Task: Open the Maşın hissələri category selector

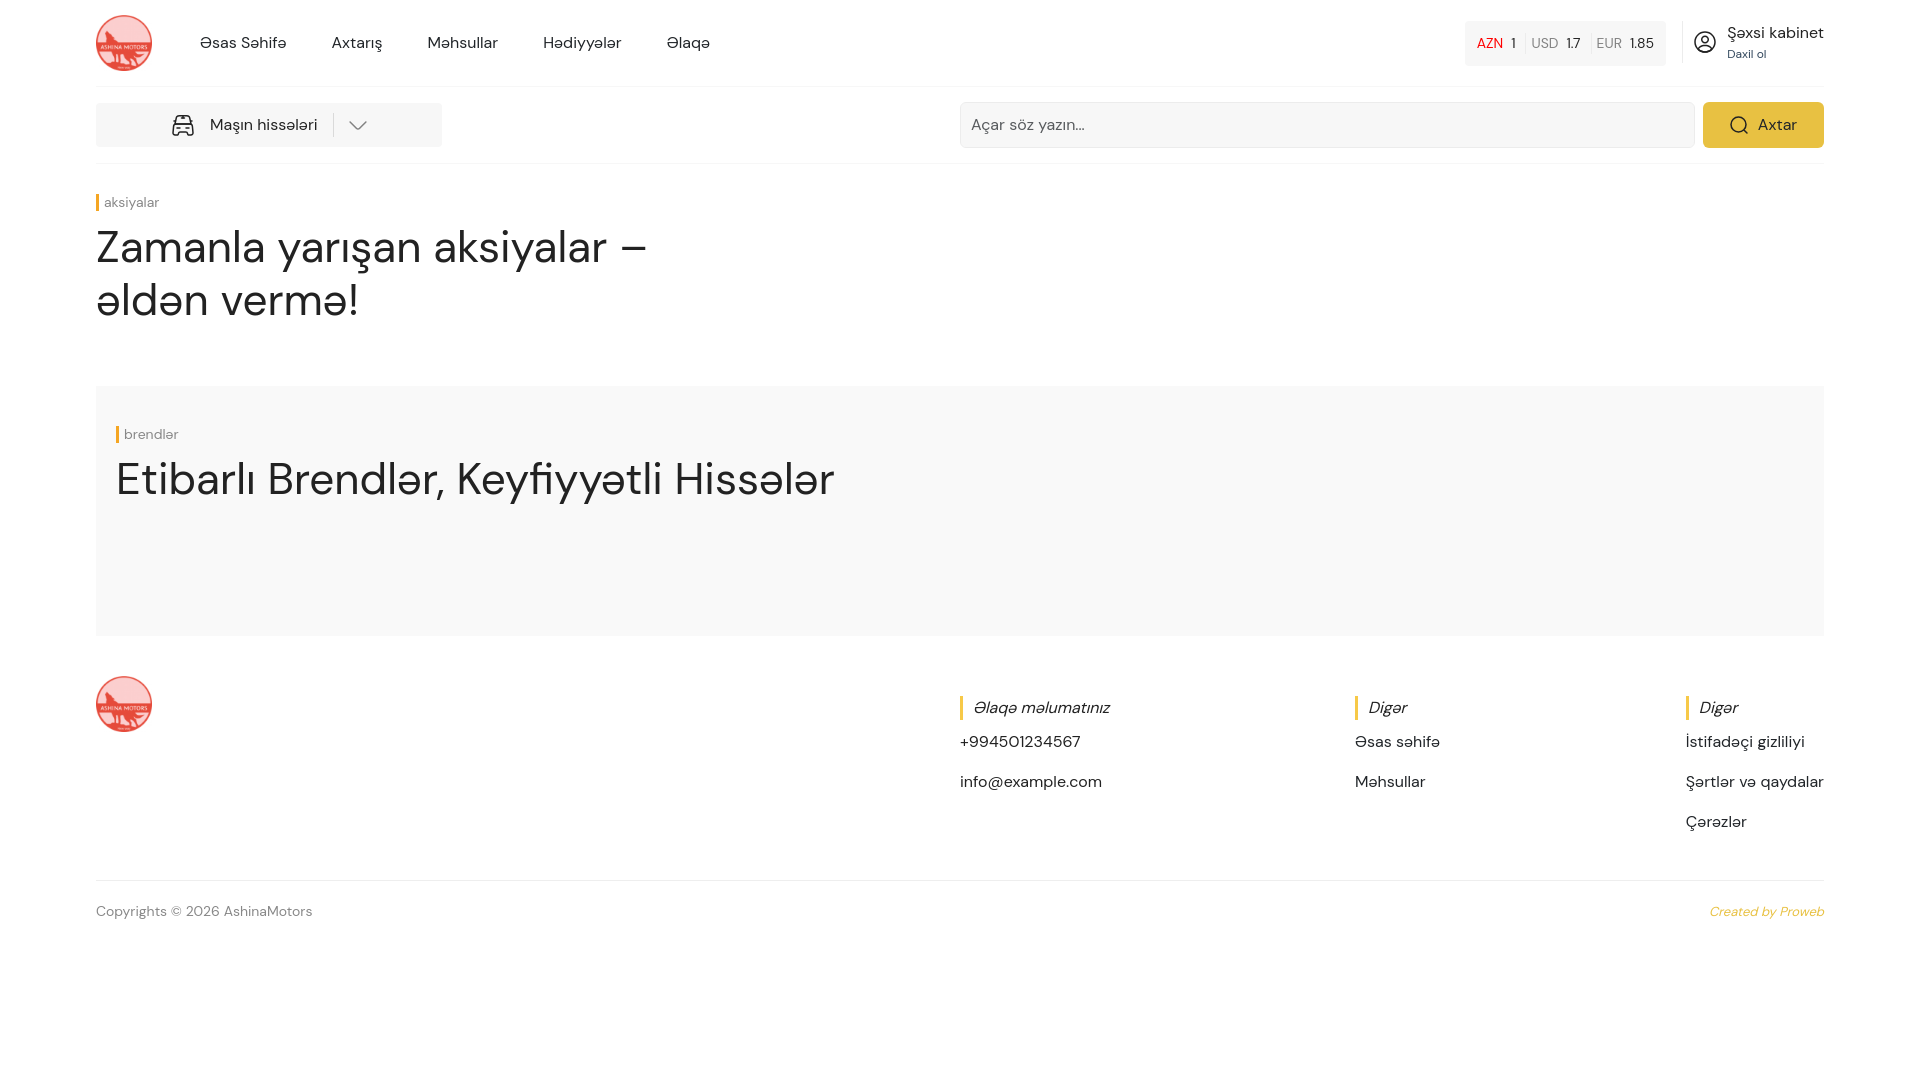Action: click(x=269, y=125)
